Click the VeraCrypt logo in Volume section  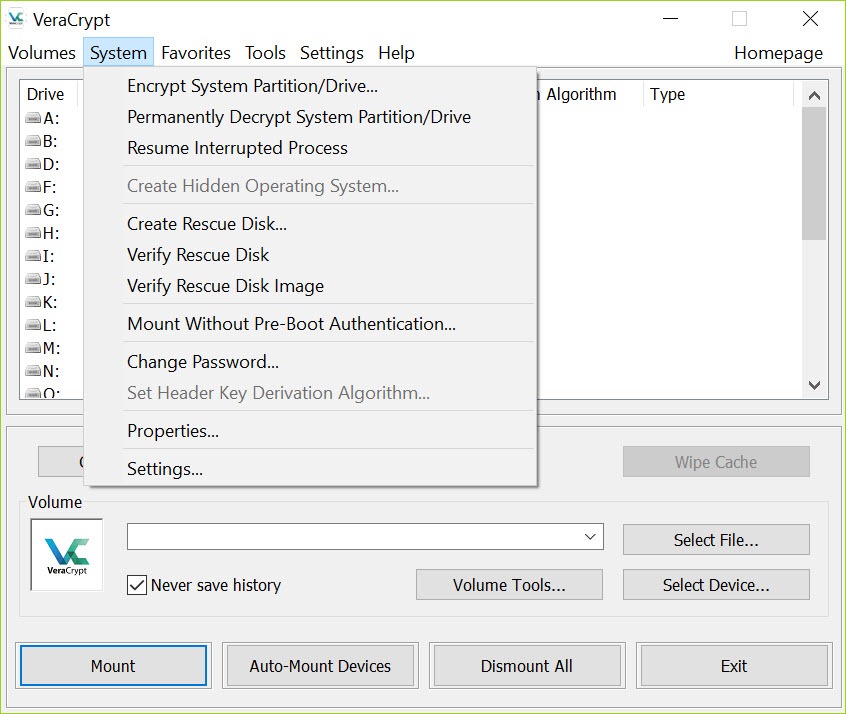[67, 554]
